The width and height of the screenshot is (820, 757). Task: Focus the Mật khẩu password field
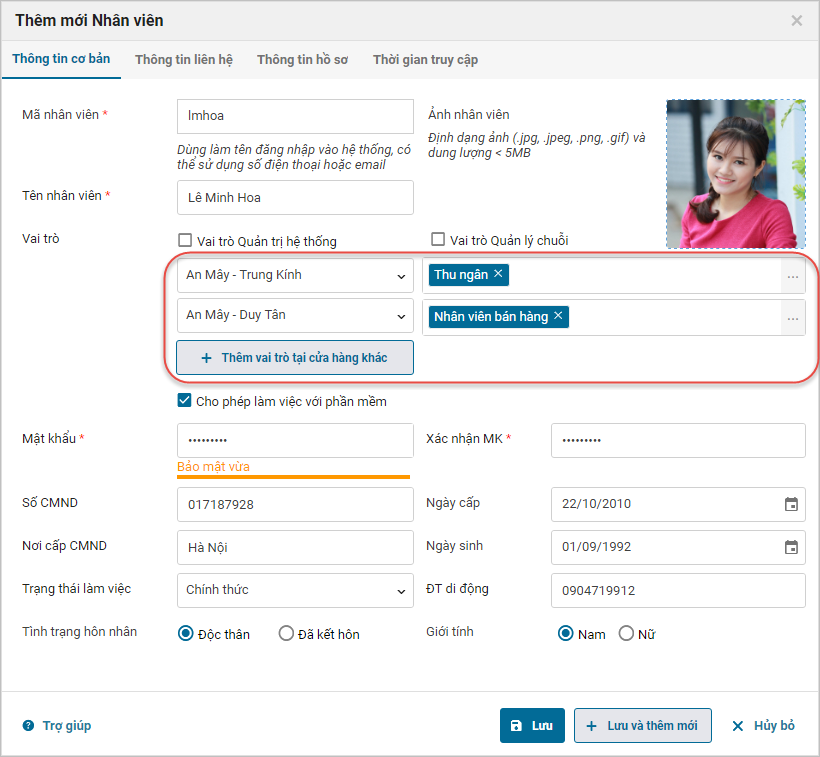pos(295,440)
